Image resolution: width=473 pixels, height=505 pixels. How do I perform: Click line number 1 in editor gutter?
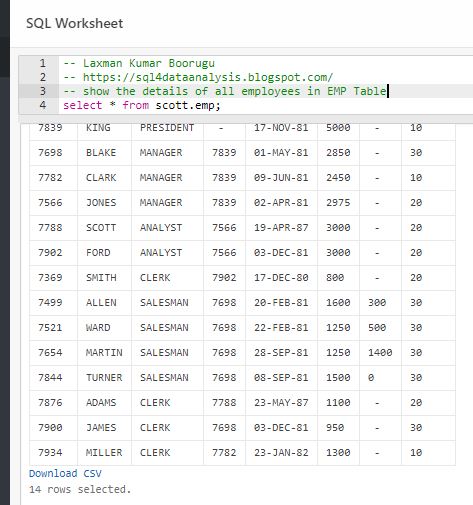43,63
